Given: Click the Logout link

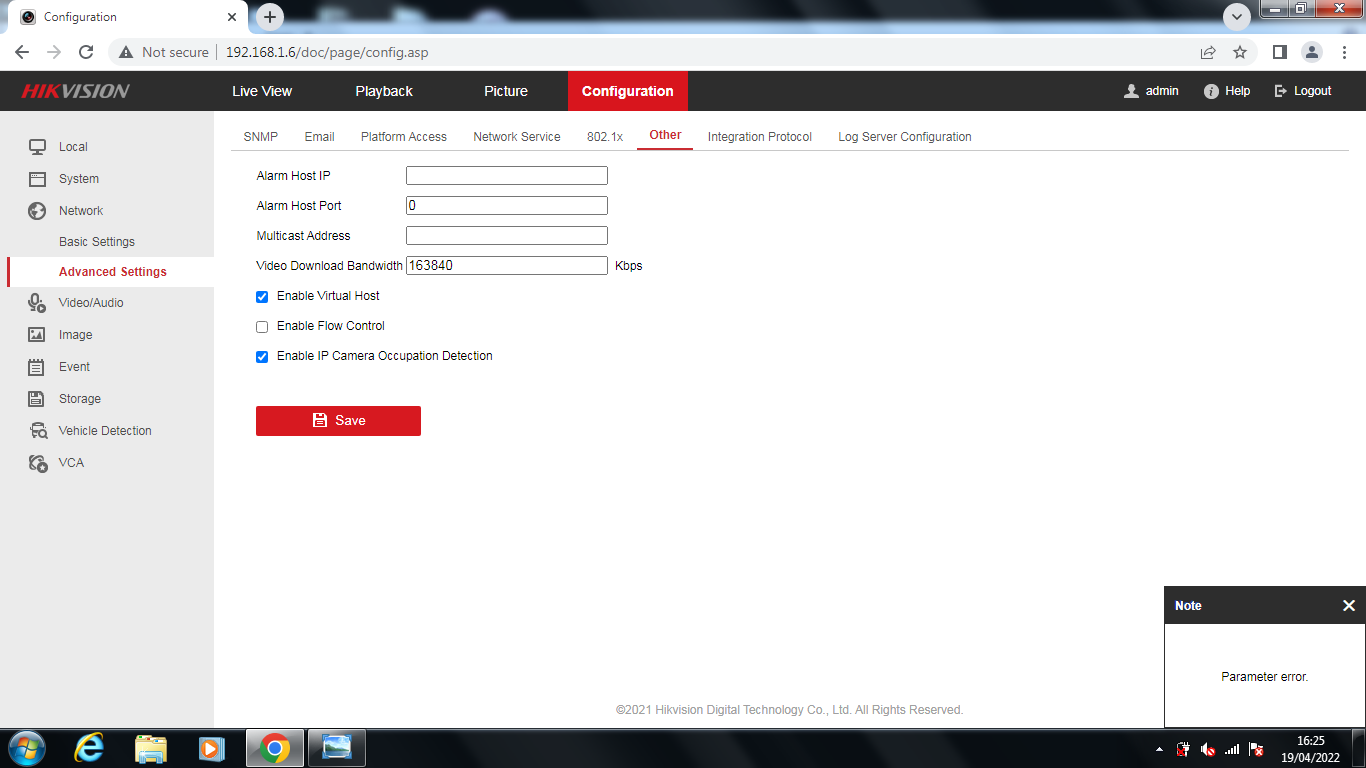Looking at the screenshot, I should click(1303, 91).
